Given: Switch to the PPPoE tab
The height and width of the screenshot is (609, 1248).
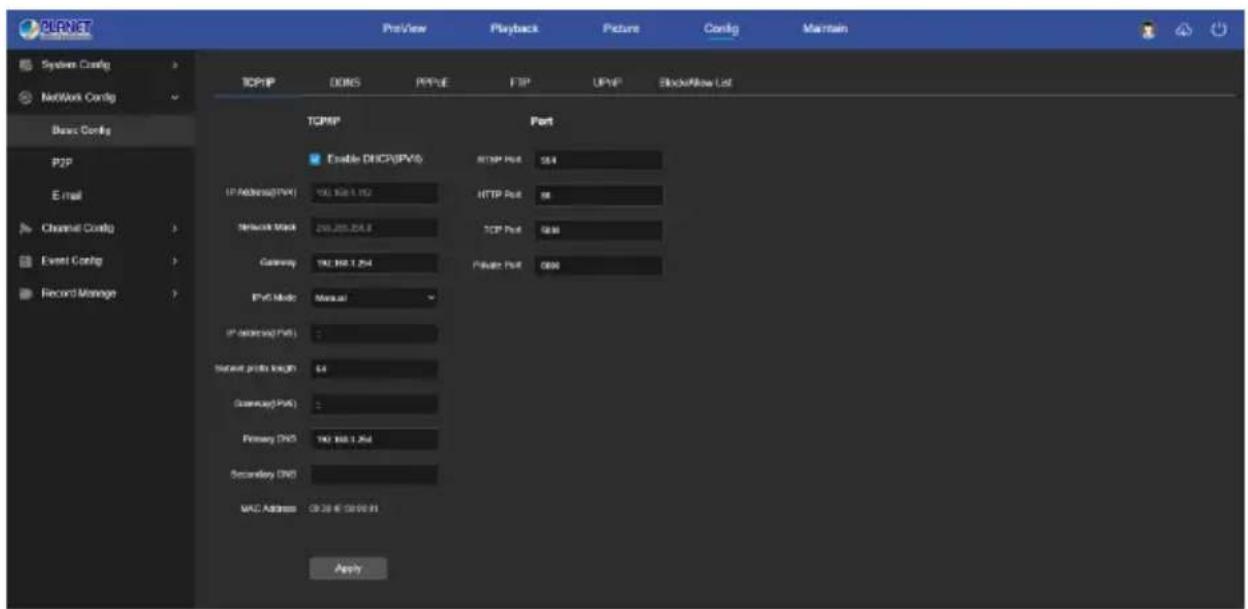Looking at the screenshot, I should pyautogui.click(x=431, y=83).
